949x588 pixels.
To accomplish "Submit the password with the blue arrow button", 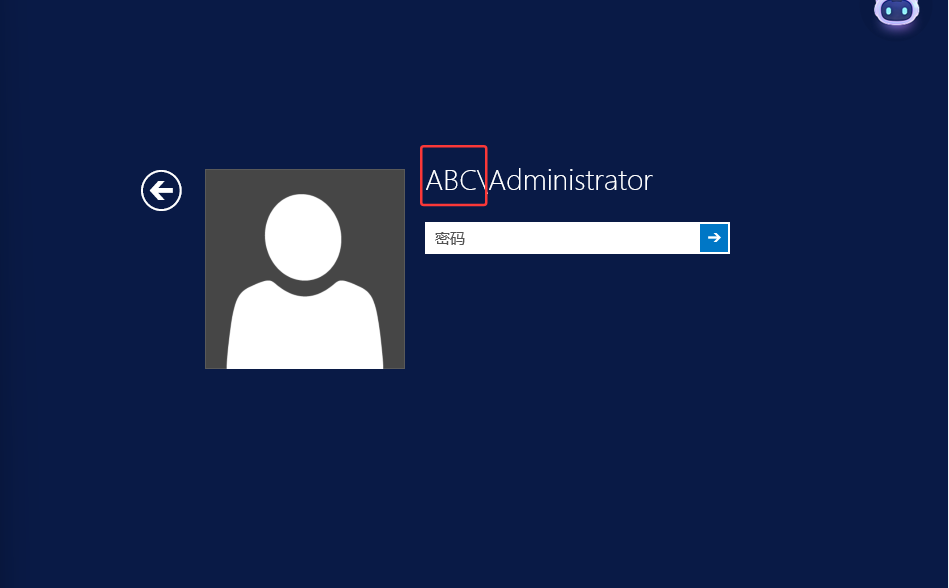I will [714, 238].
